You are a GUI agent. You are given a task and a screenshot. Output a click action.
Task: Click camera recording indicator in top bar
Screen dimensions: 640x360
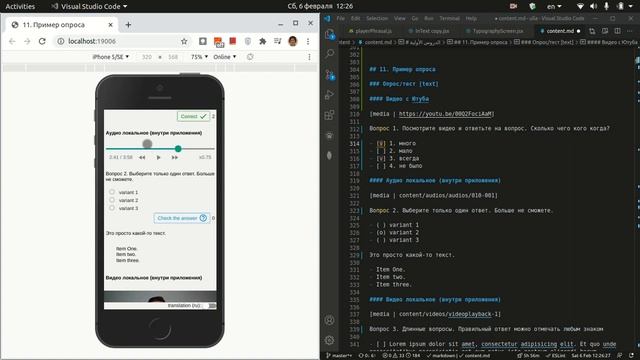pos(513,6)
